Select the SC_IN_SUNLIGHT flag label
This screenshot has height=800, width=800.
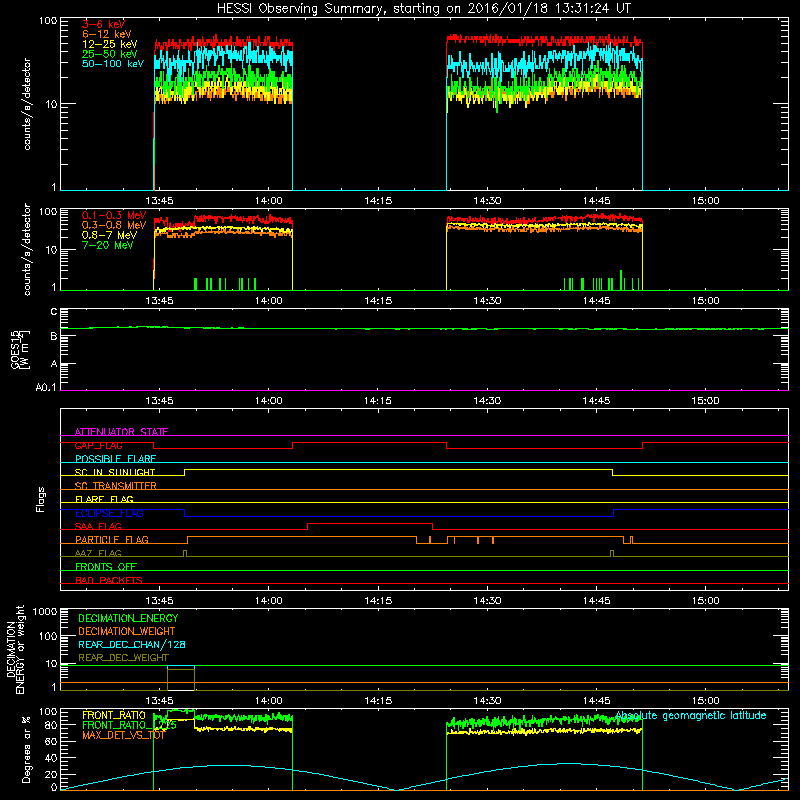pyautogui.click(x=115, y=472)
